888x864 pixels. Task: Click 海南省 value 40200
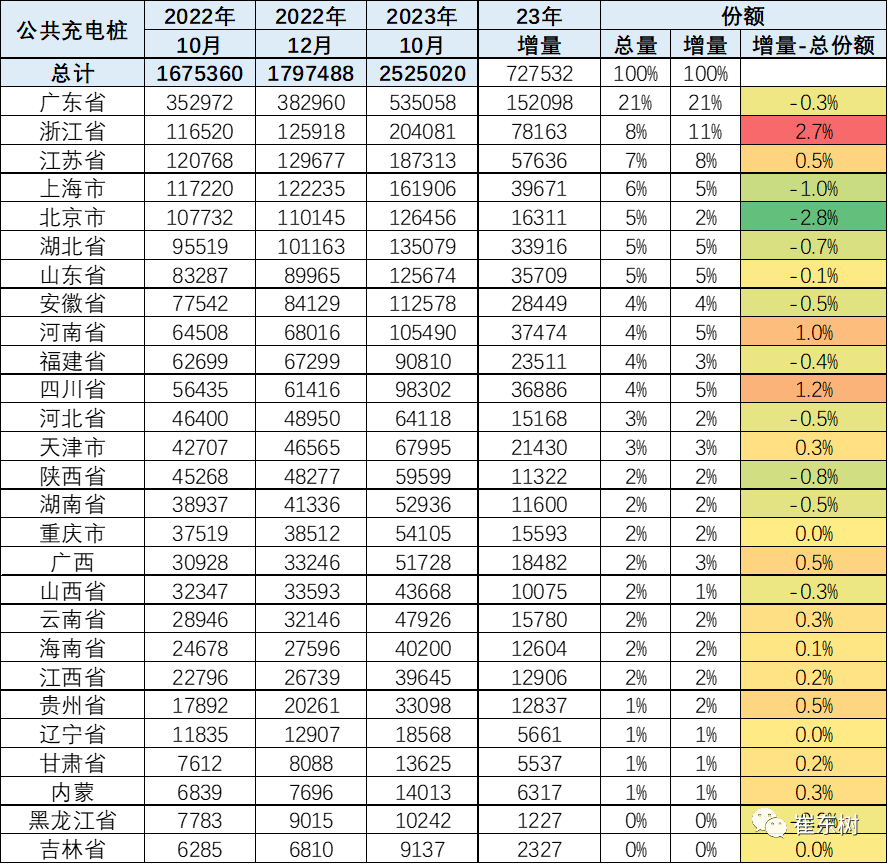(x=422, y=648)
